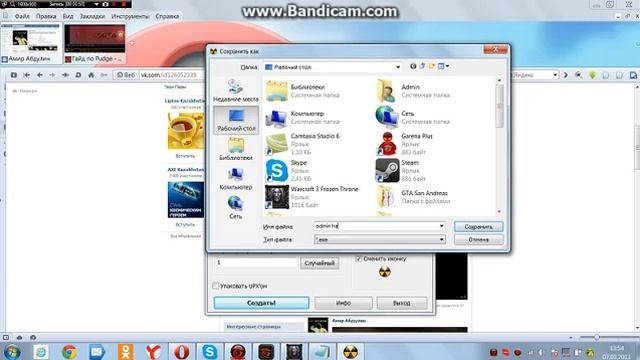Select Сеть in places sidebar
This screenshot has width=640, height=360.
pos(236,208)
